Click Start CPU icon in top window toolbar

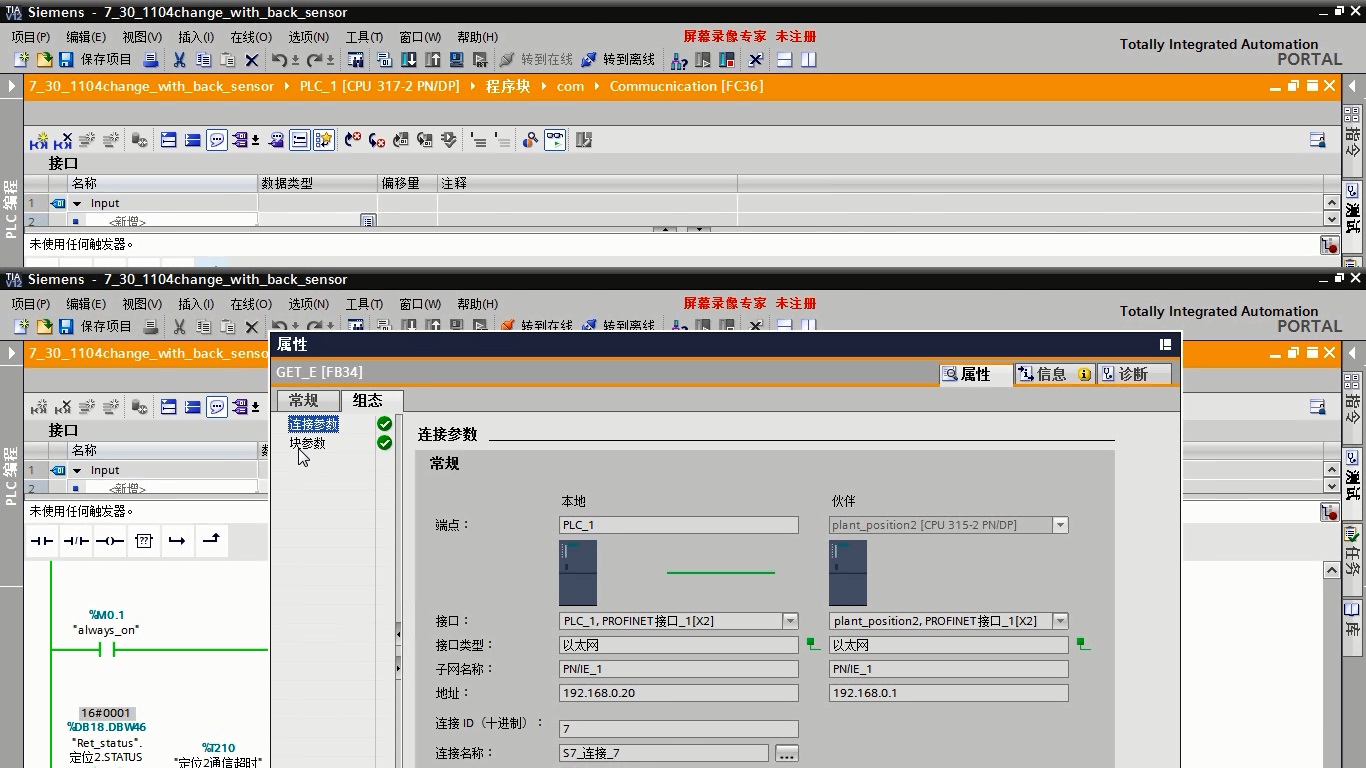pos(703,60)
